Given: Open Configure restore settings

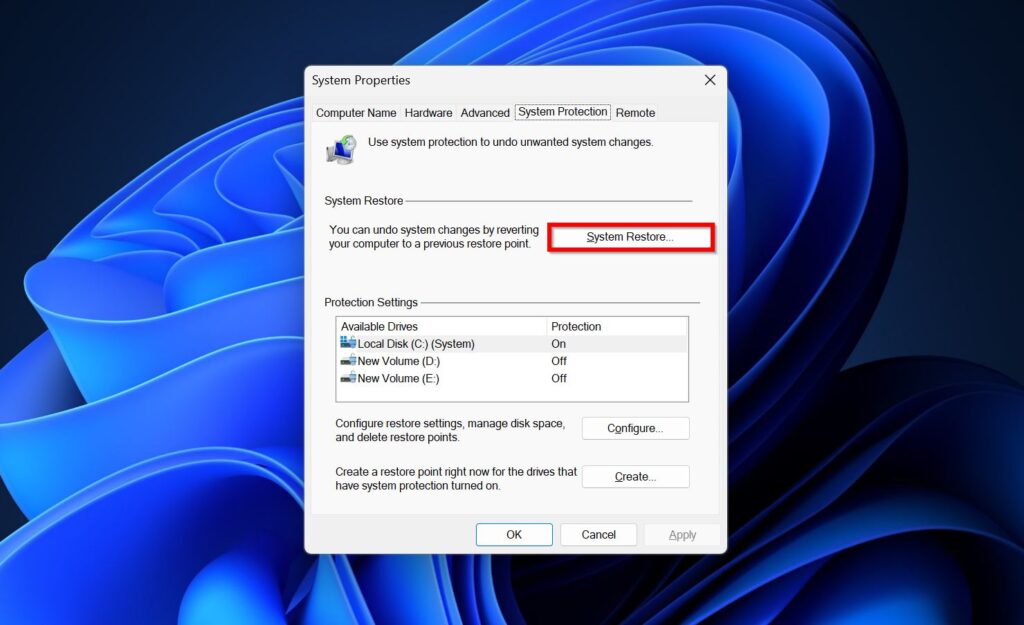Looking at the screenshot, I should click(x=635, y=428).
